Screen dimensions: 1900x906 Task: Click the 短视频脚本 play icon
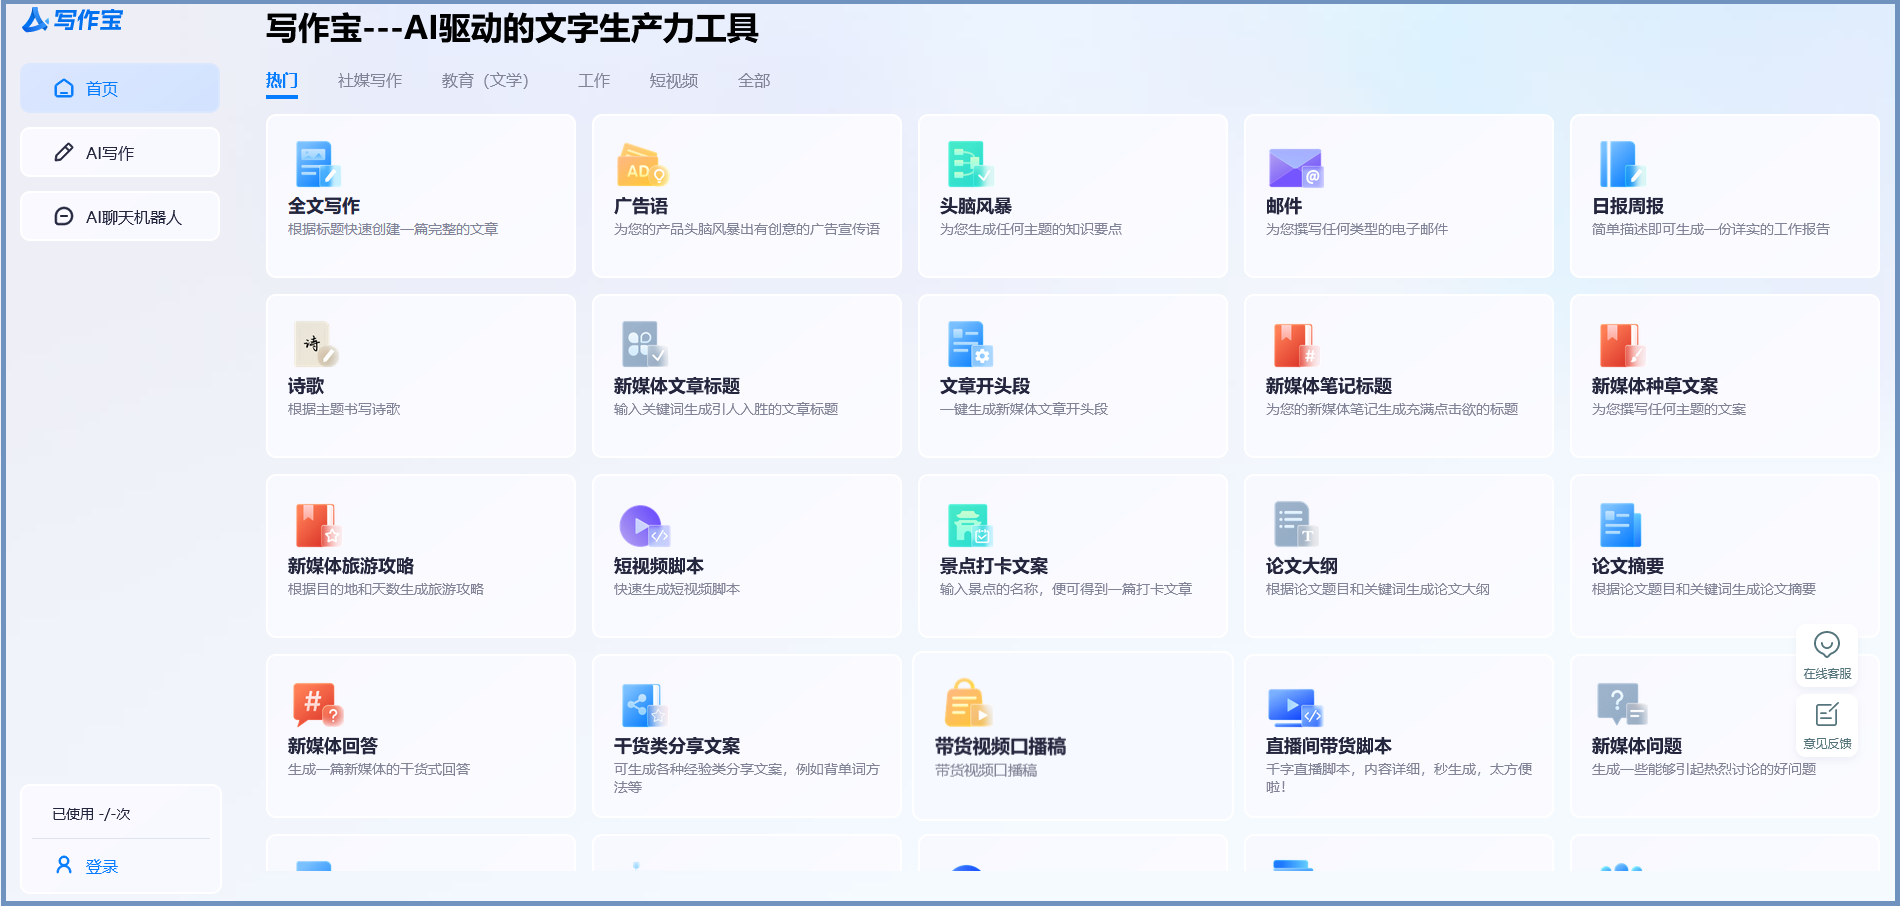(x=644, y=525)
